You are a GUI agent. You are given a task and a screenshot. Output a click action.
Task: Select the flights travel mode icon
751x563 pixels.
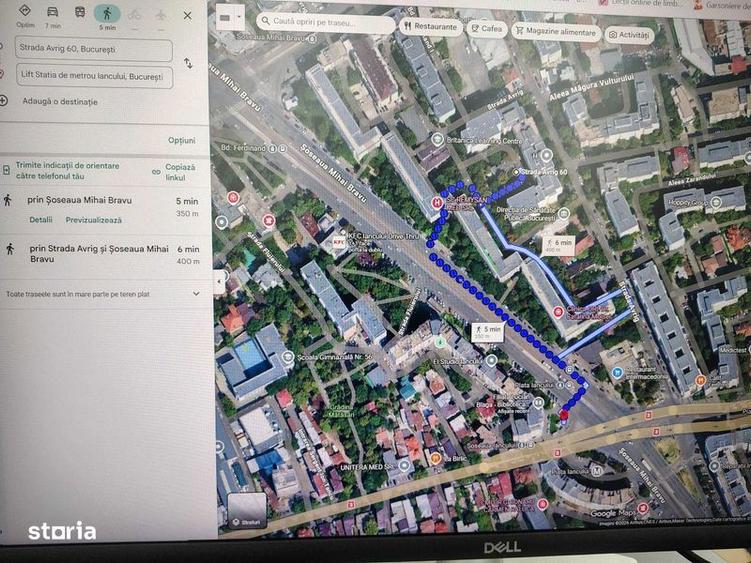(x=161, y=15)
